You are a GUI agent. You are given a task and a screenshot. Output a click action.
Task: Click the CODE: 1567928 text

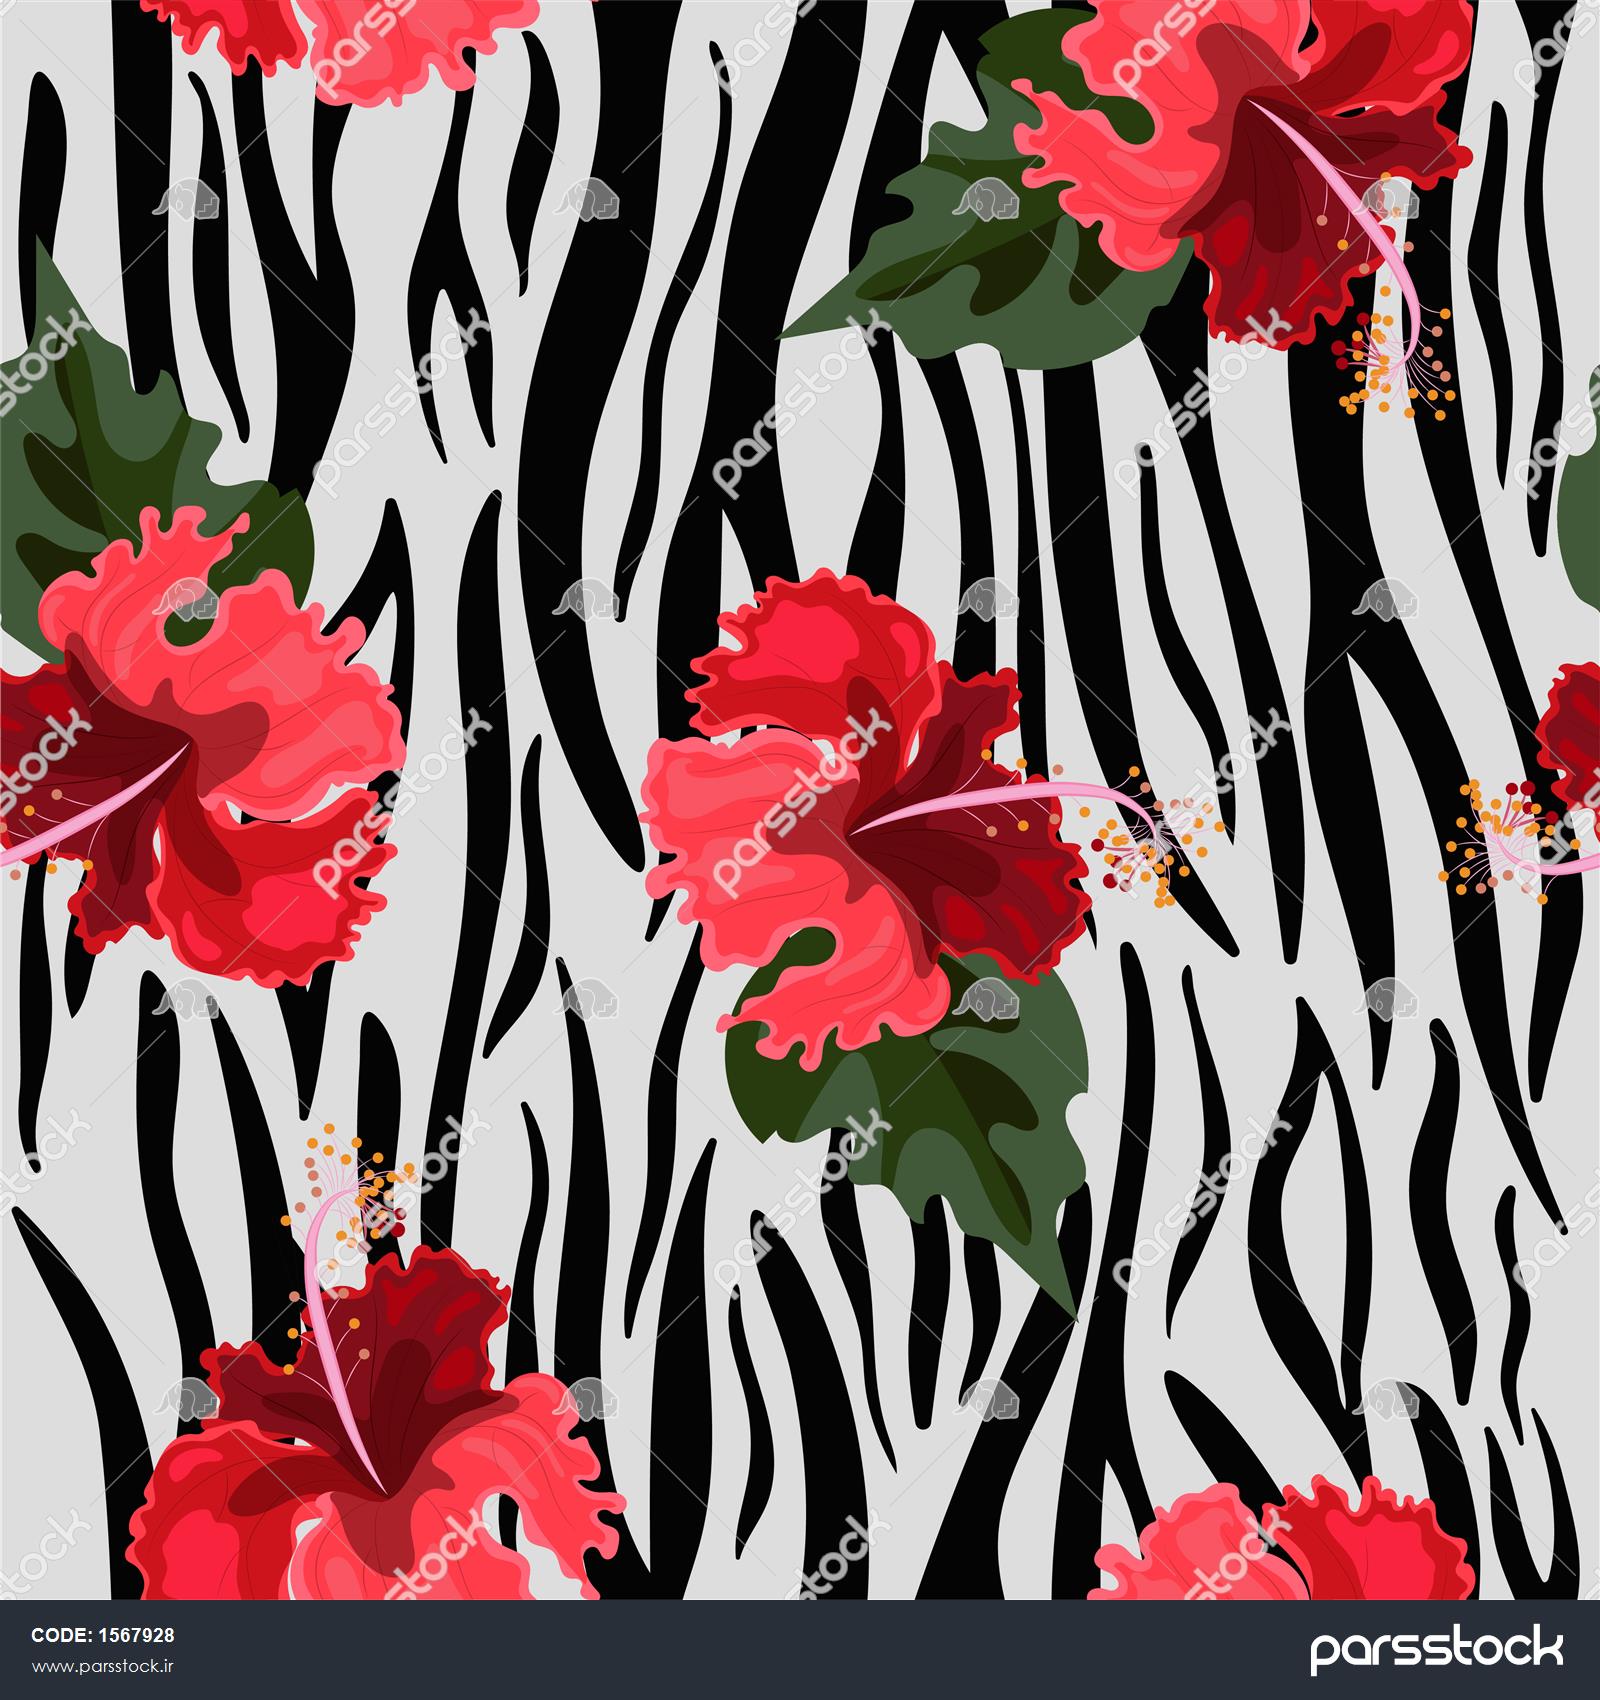pos(103,1636)
